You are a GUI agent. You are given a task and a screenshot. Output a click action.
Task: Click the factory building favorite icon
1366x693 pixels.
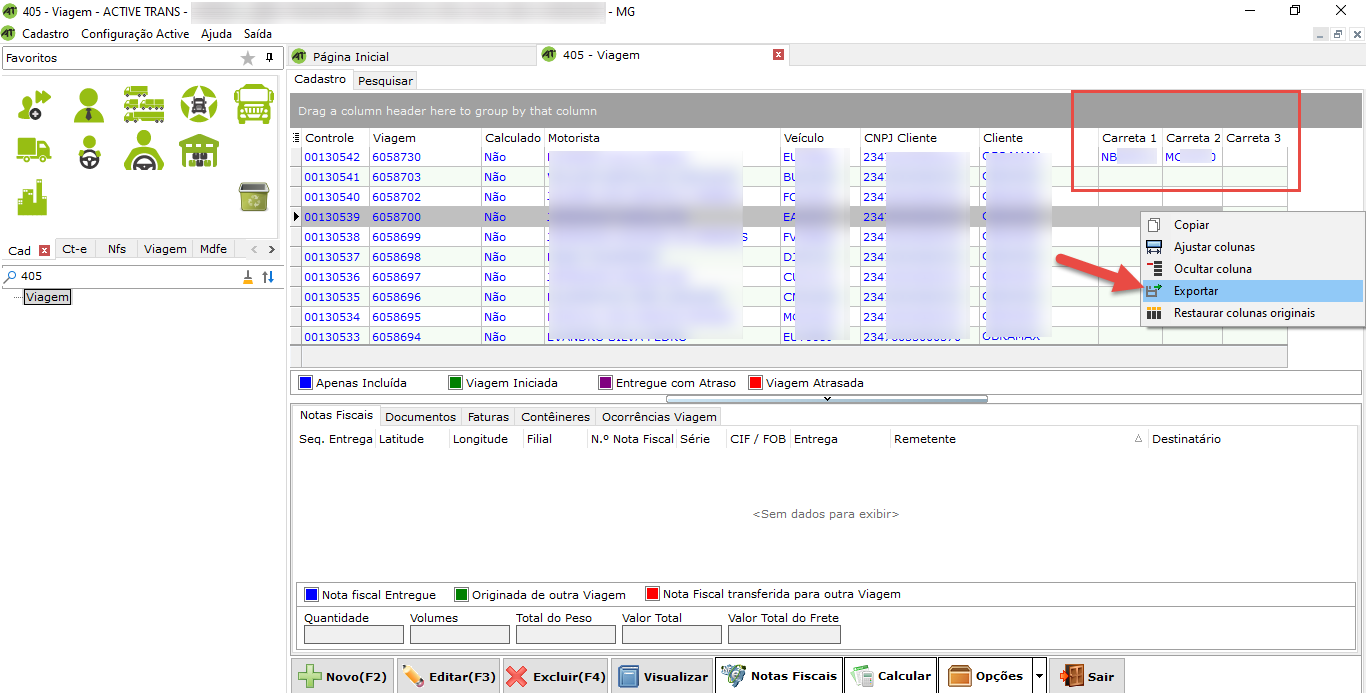click(x=33, y=197)
